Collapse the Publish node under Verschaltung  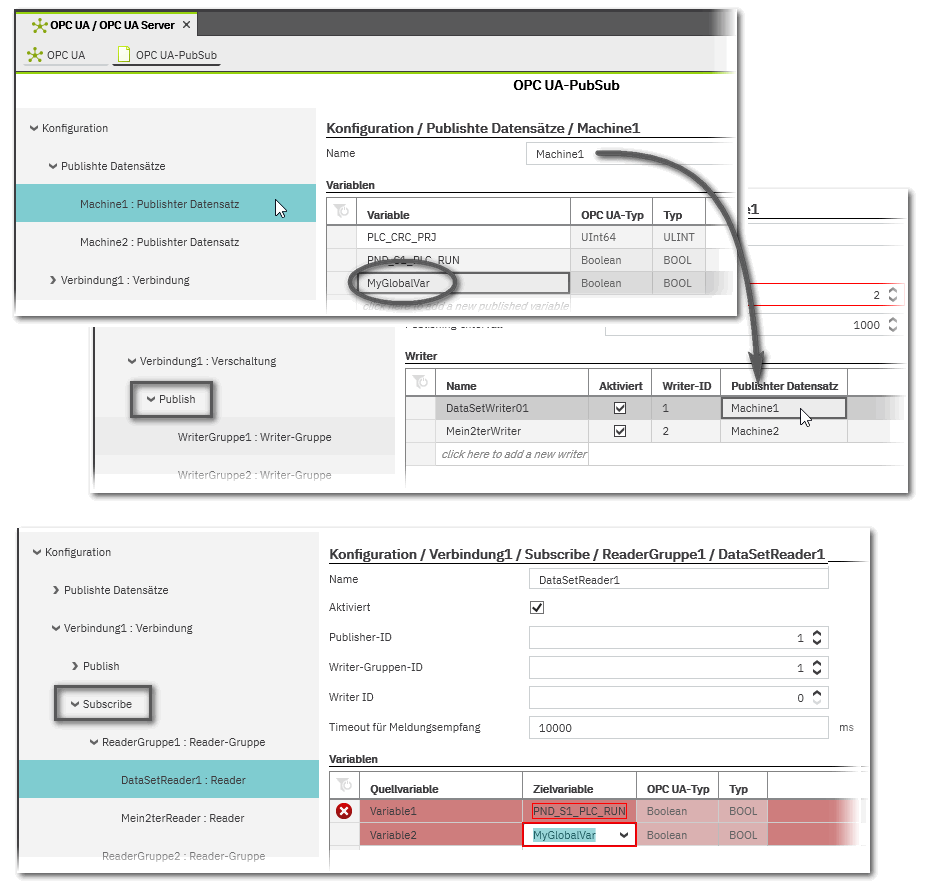(150, 399)
